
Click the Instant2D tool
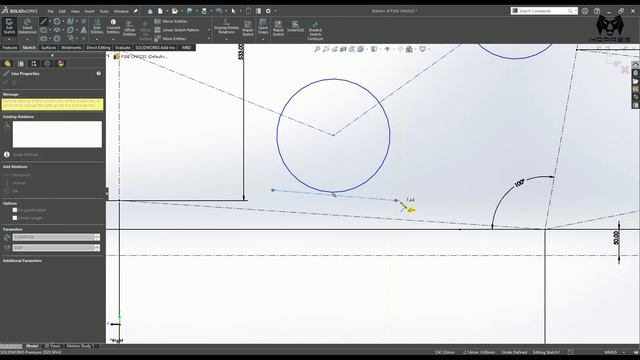(x=295, y=27)
